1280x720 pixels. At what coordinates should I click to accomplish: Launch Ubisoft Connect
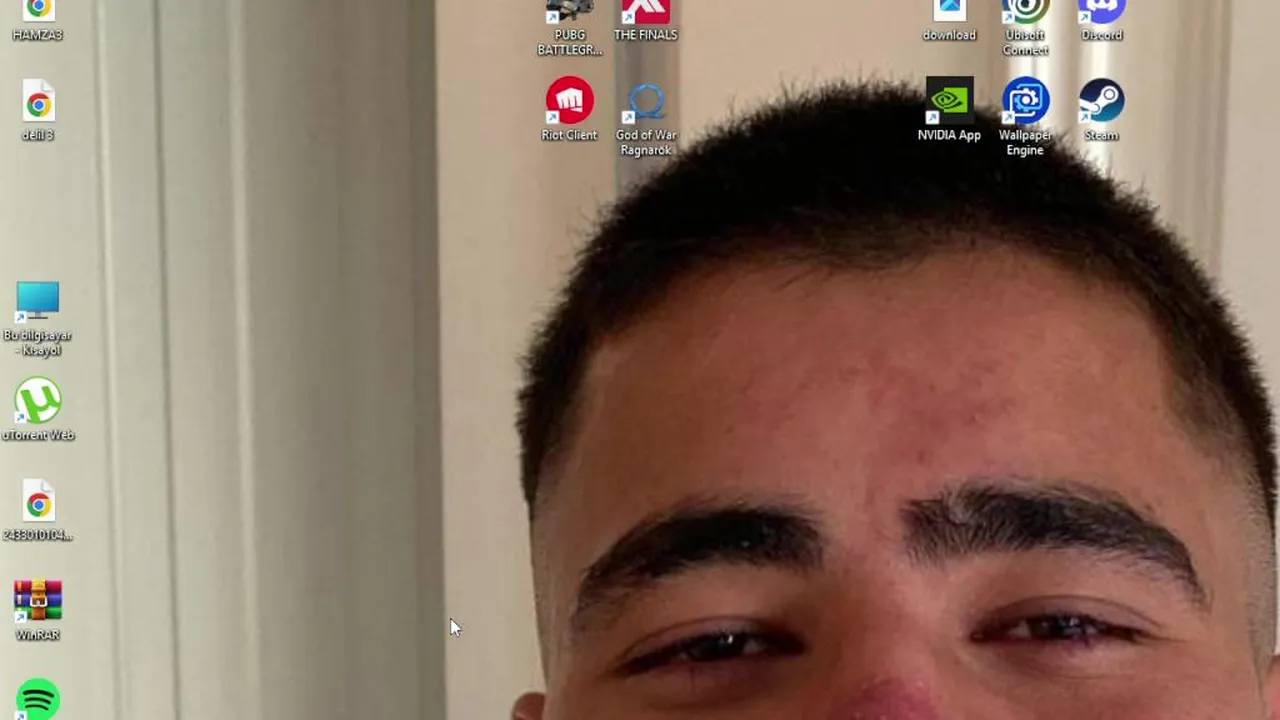click(x=1025, y=10)
